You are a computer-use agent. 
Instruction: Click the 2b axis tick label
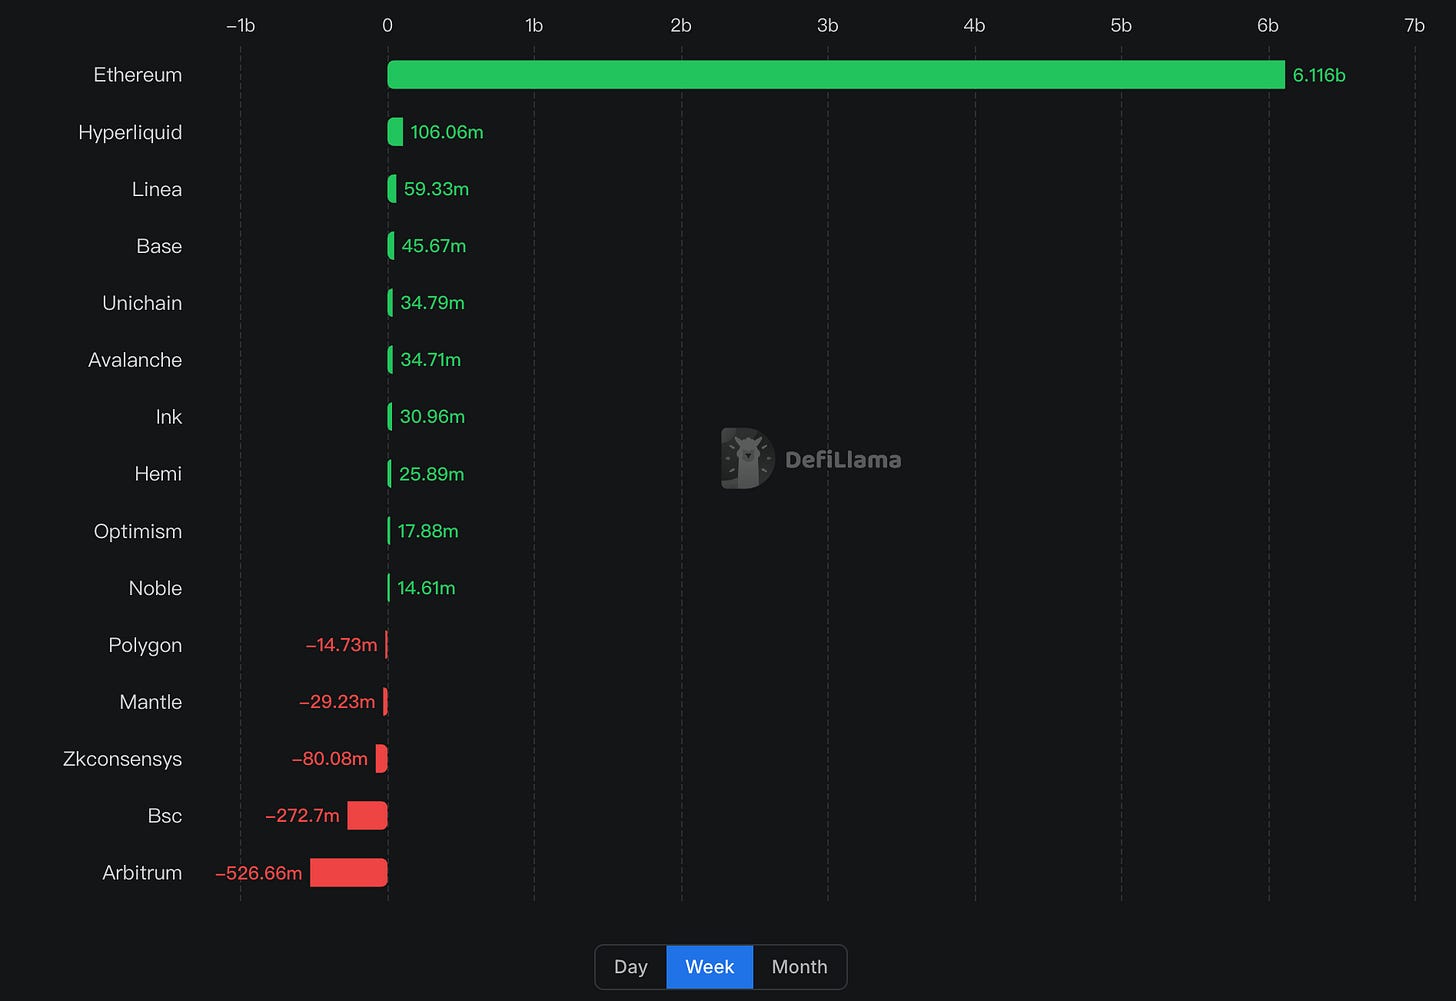coord(681,26)
